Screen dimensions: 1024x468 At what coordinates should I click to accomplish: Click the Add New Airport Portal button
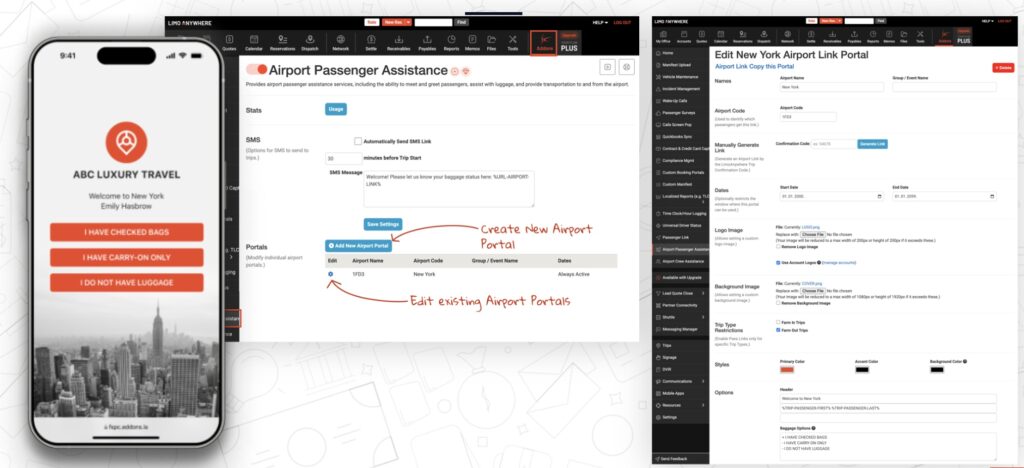[357, 245]
